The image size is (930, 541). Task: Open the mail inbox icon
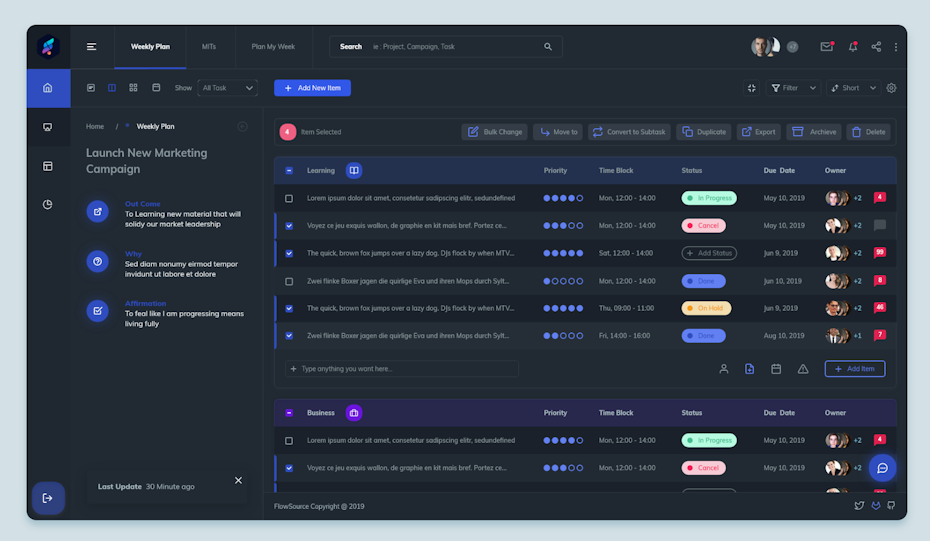coord(826,47)
